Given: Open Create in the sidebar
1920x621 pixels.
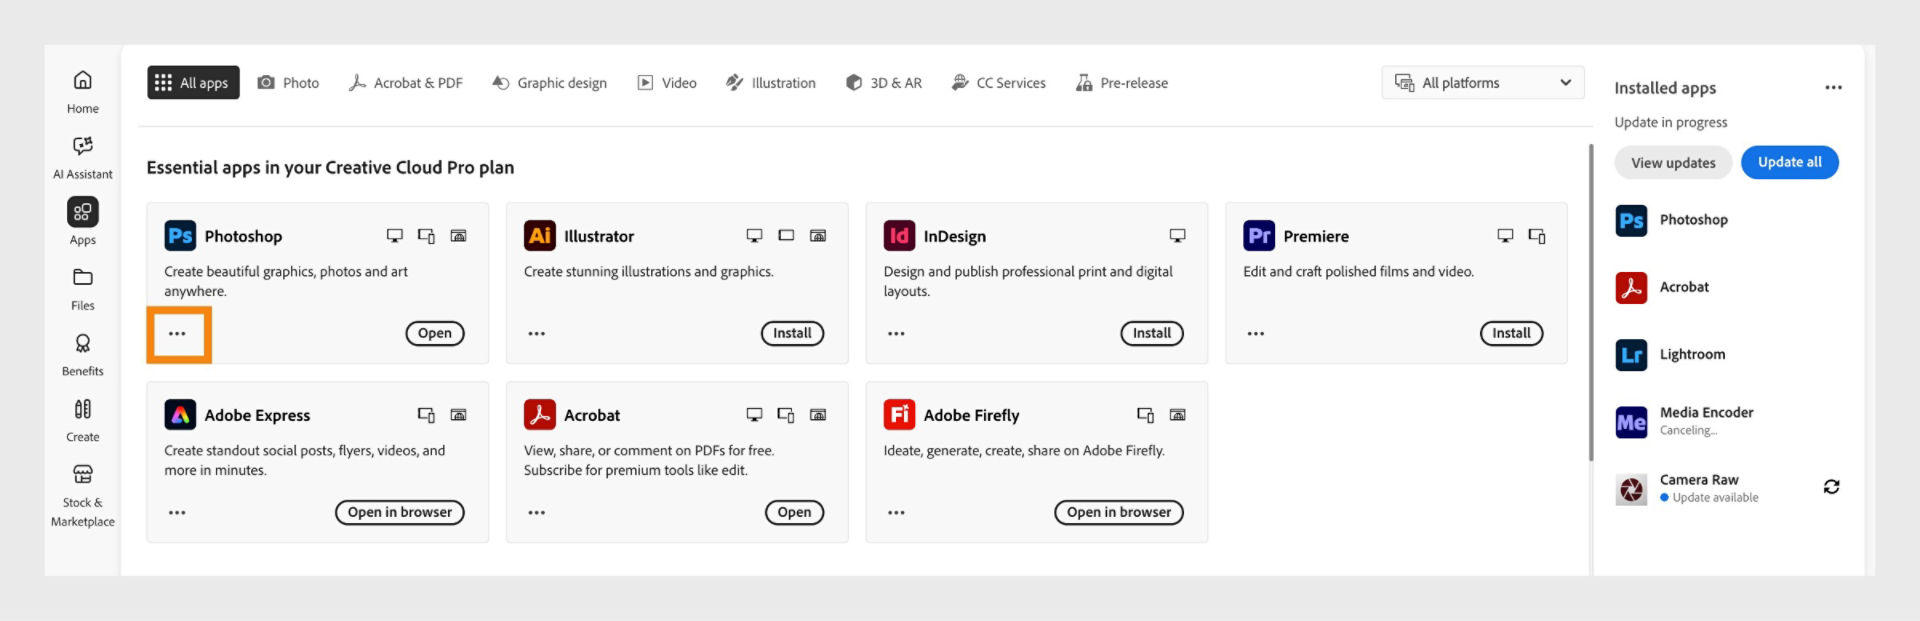Looking at the screenshot, I should click(x=83, y=420).
